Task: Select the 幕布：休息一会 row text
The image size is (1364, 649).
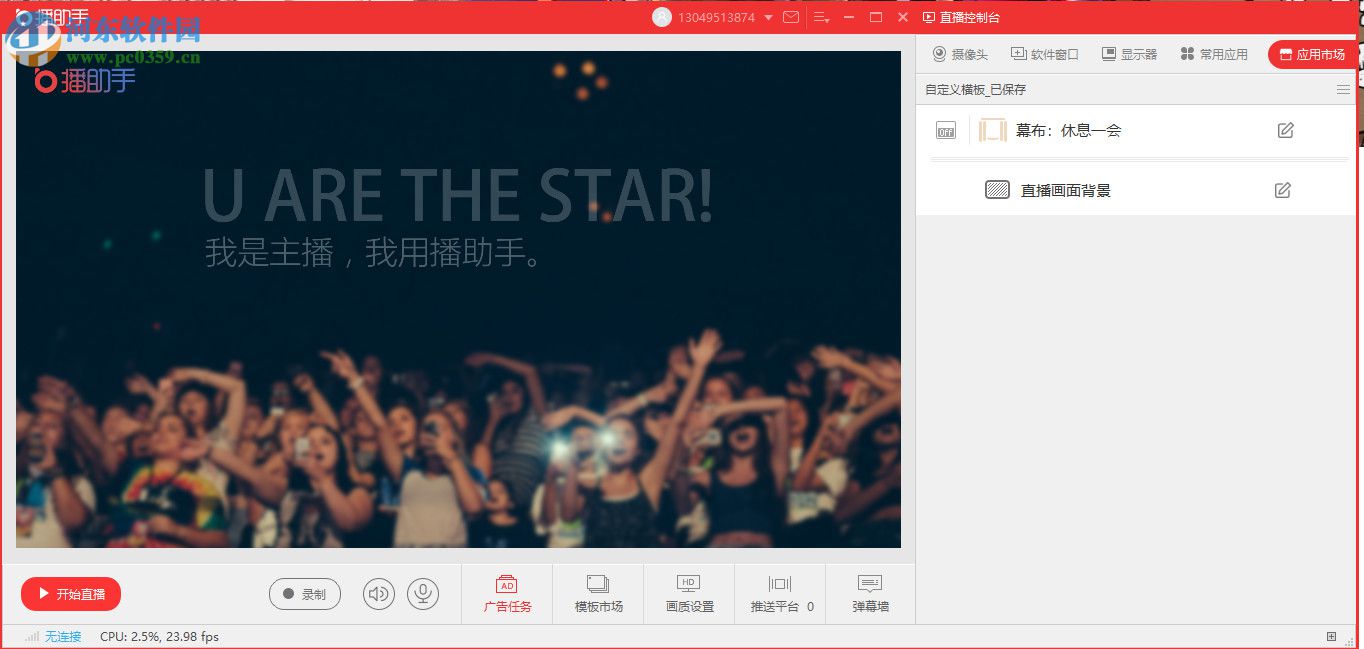Action: [1068, 130]
